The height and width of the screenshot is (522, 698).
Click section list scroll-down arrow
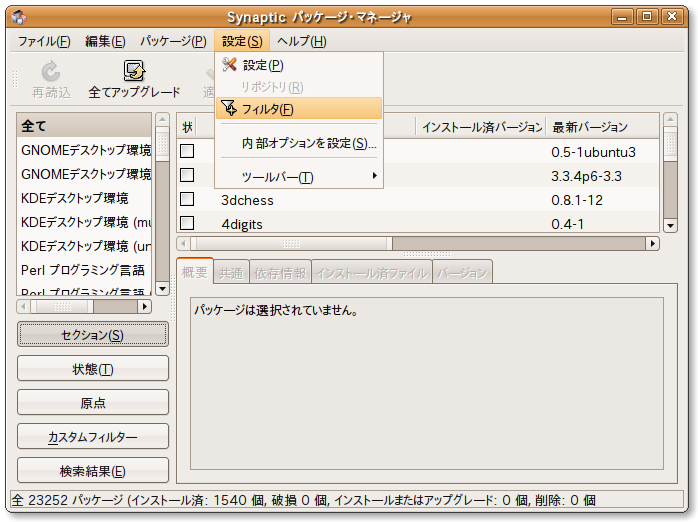tap(162, 288)
